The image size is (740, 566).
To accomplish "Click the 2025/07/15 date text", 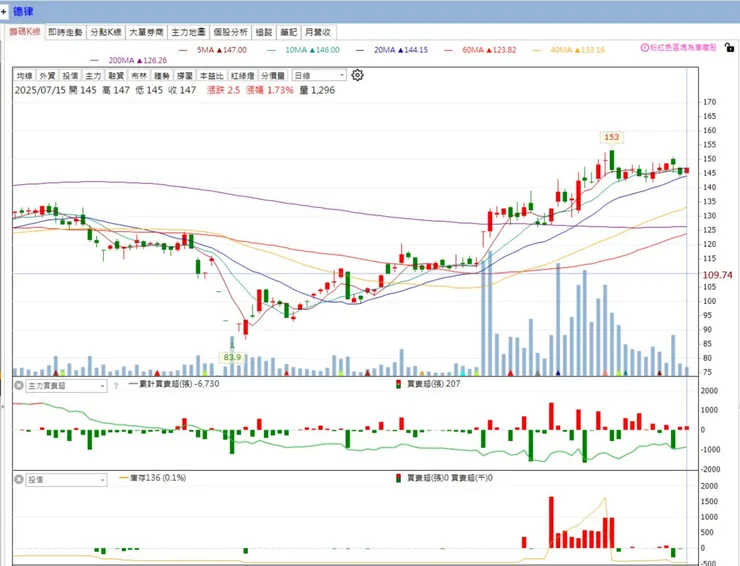I will point(40,90).
